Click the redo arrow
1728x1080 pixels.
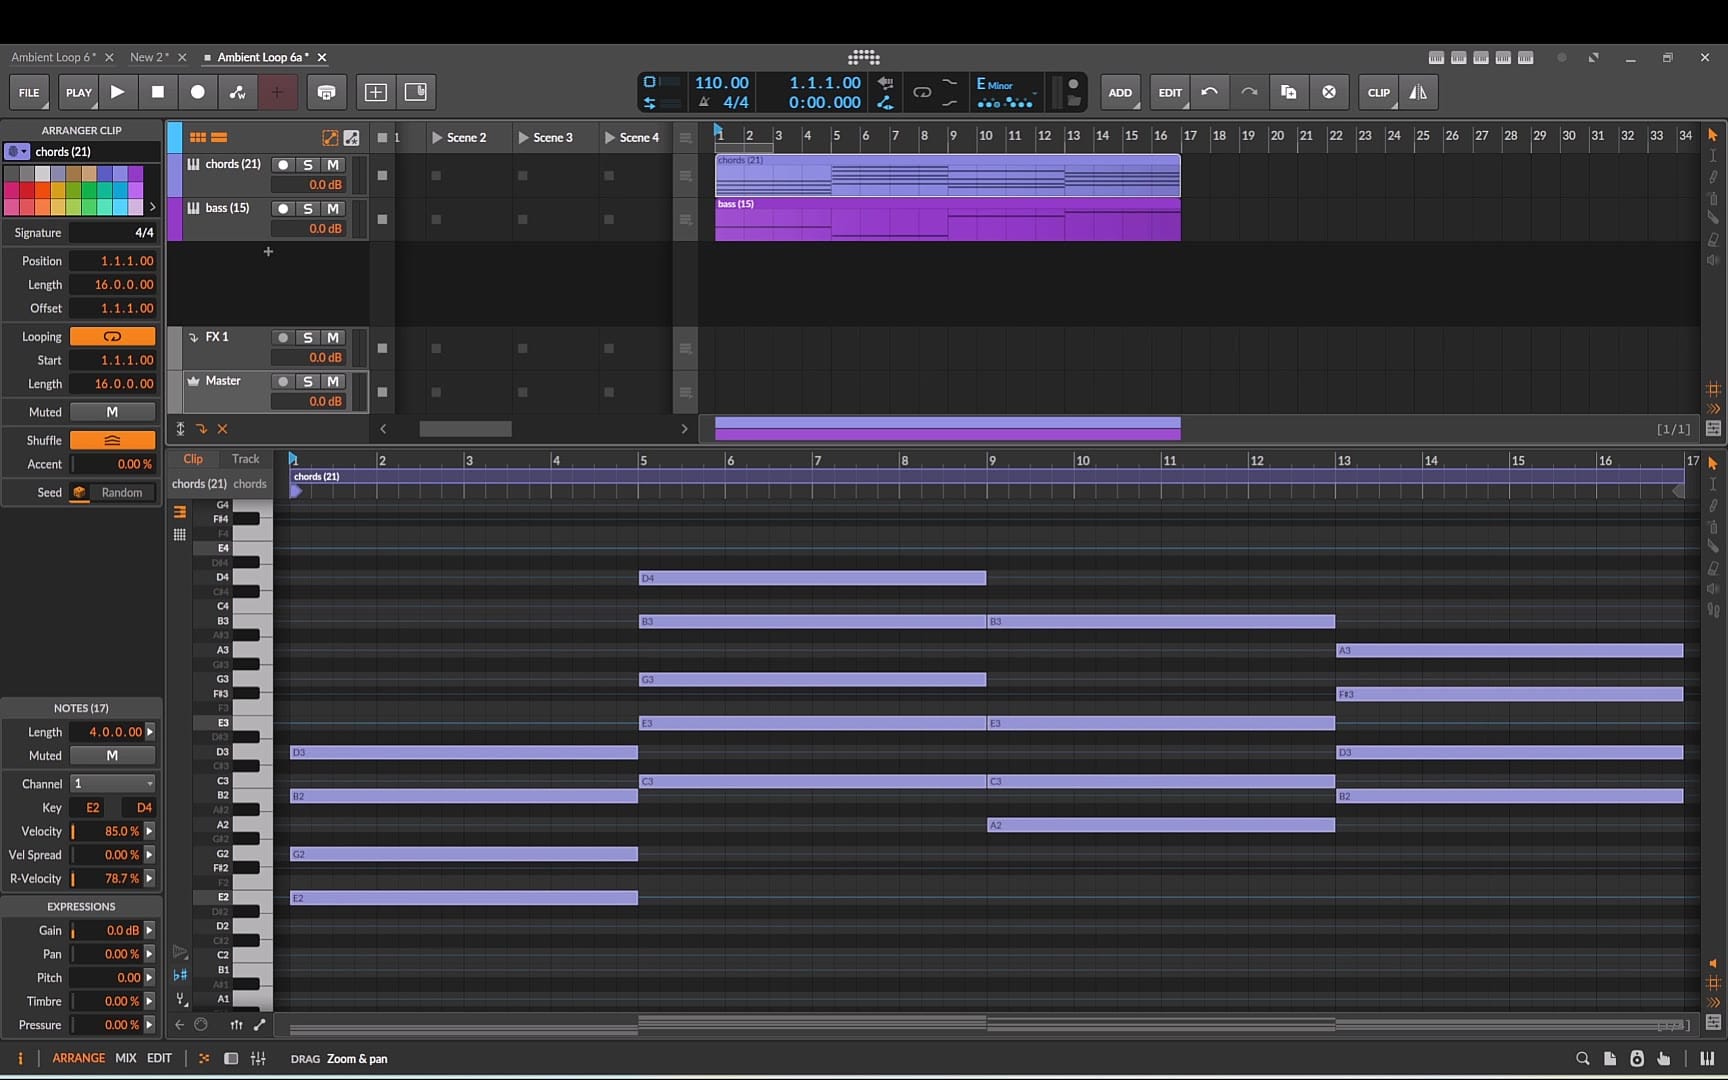1249,92
